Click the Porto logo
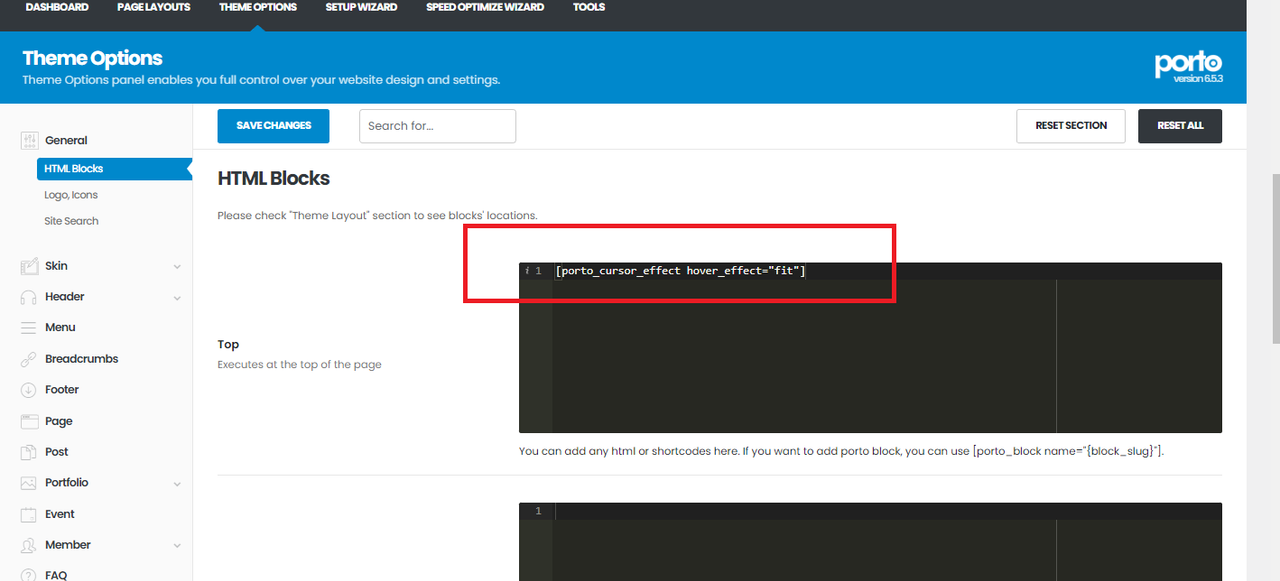 tap(1189, 63)
